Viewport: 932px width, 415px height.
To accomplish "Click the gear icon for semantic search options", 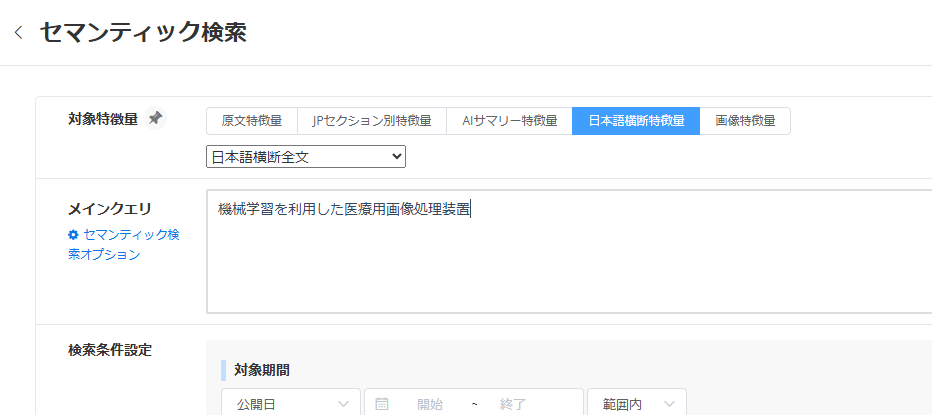I will (73, 235).
